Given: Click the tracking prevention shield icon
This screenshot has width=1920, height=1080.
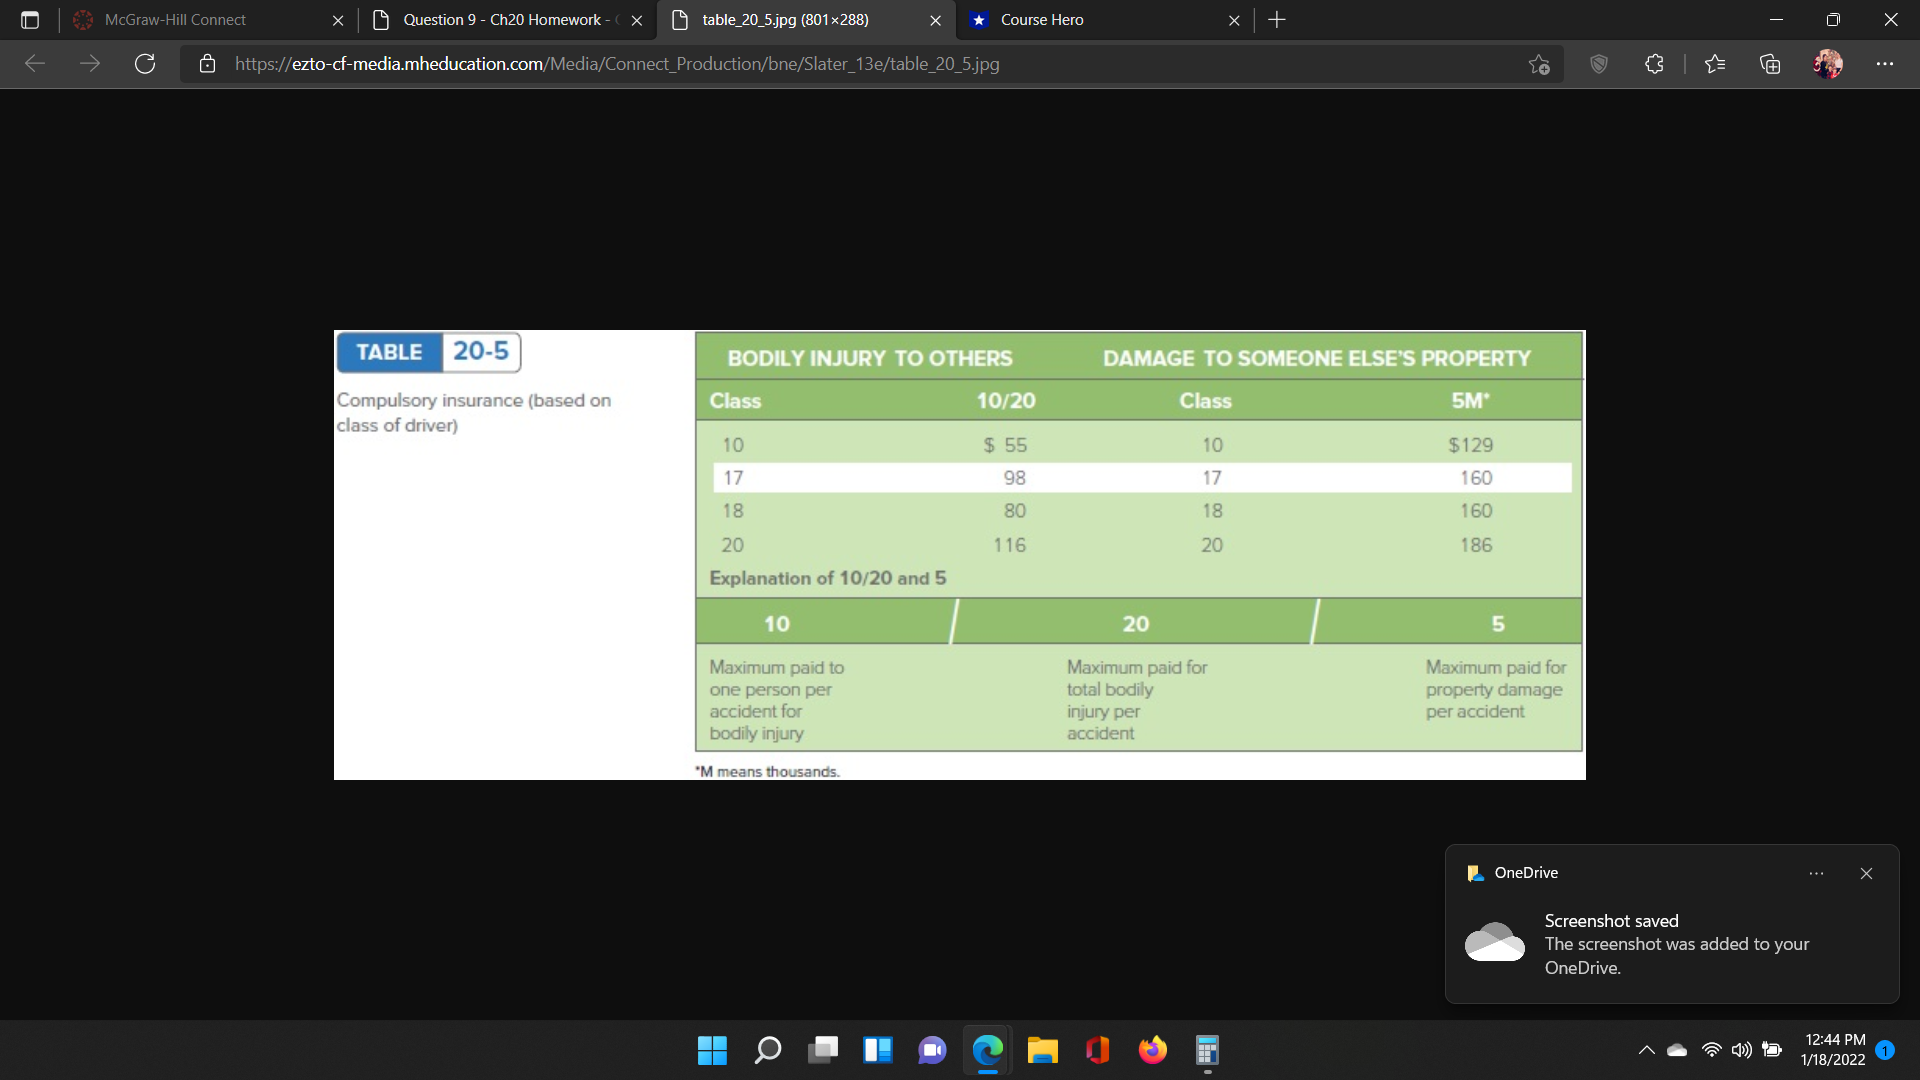Looking at the screenshot, I should pos(1599,64).
